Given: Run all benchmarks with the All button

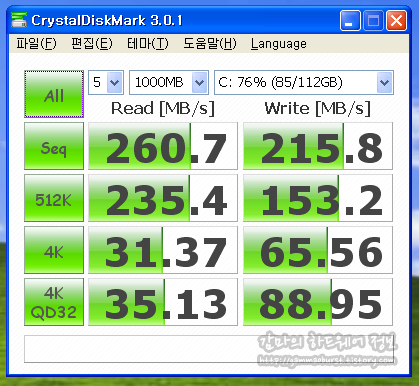Looking at the screenshot, I should click(54, 94).
